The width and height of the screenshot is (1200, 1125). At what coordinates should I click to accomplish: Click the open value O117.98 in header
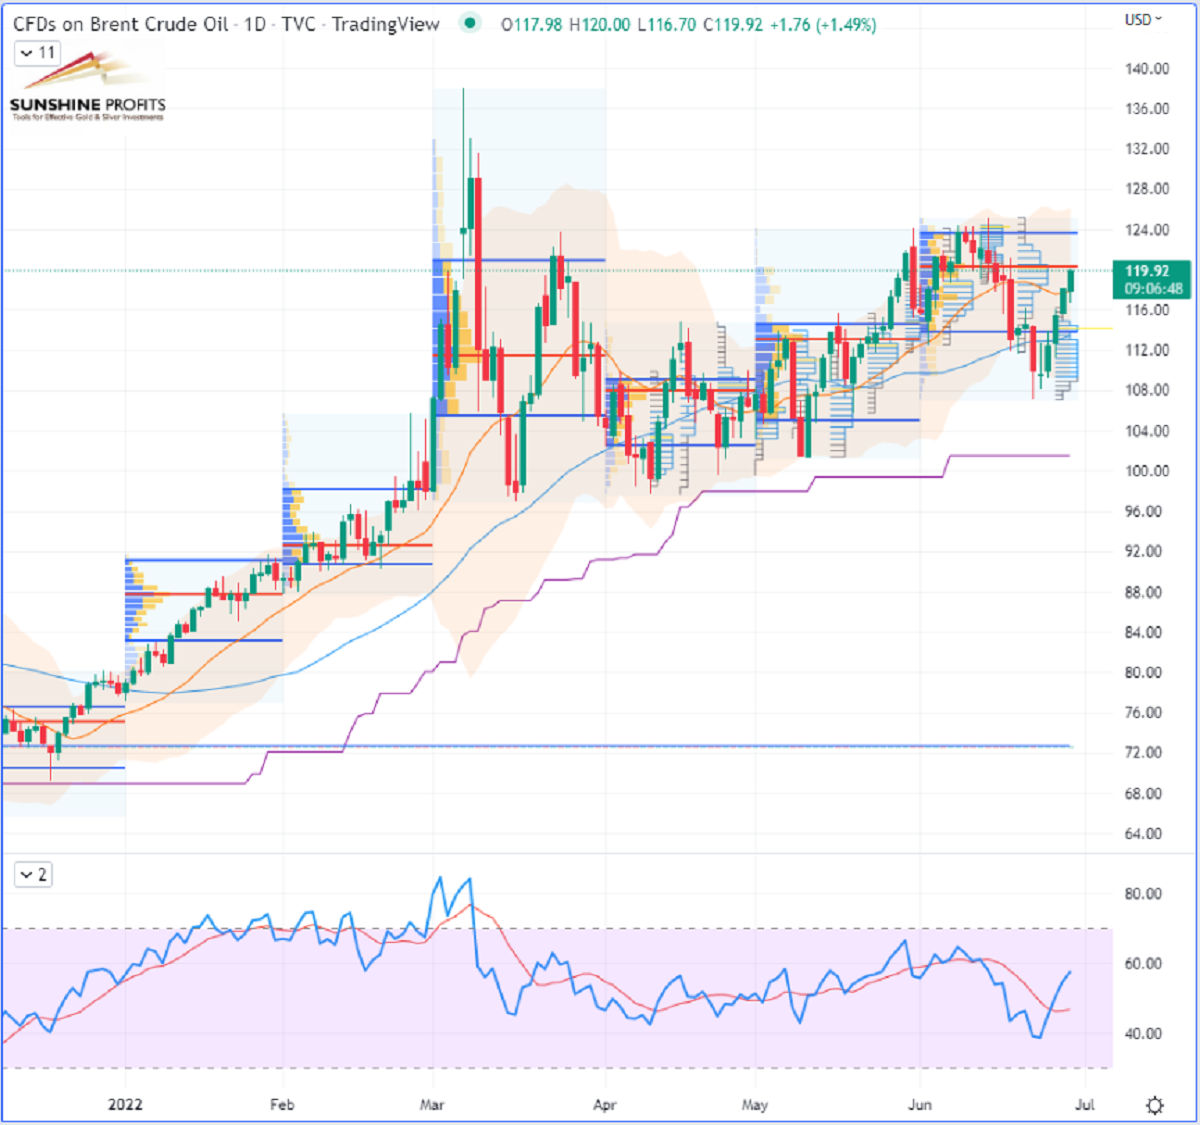point(532,24)
